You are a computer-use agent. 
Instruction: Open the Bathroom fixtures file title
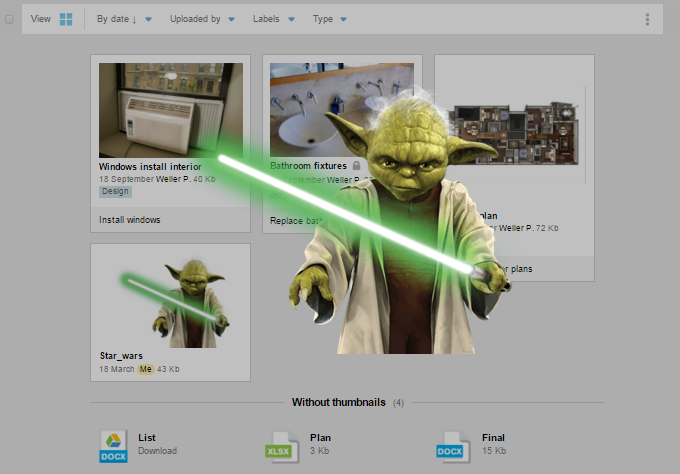coord(308,166)
